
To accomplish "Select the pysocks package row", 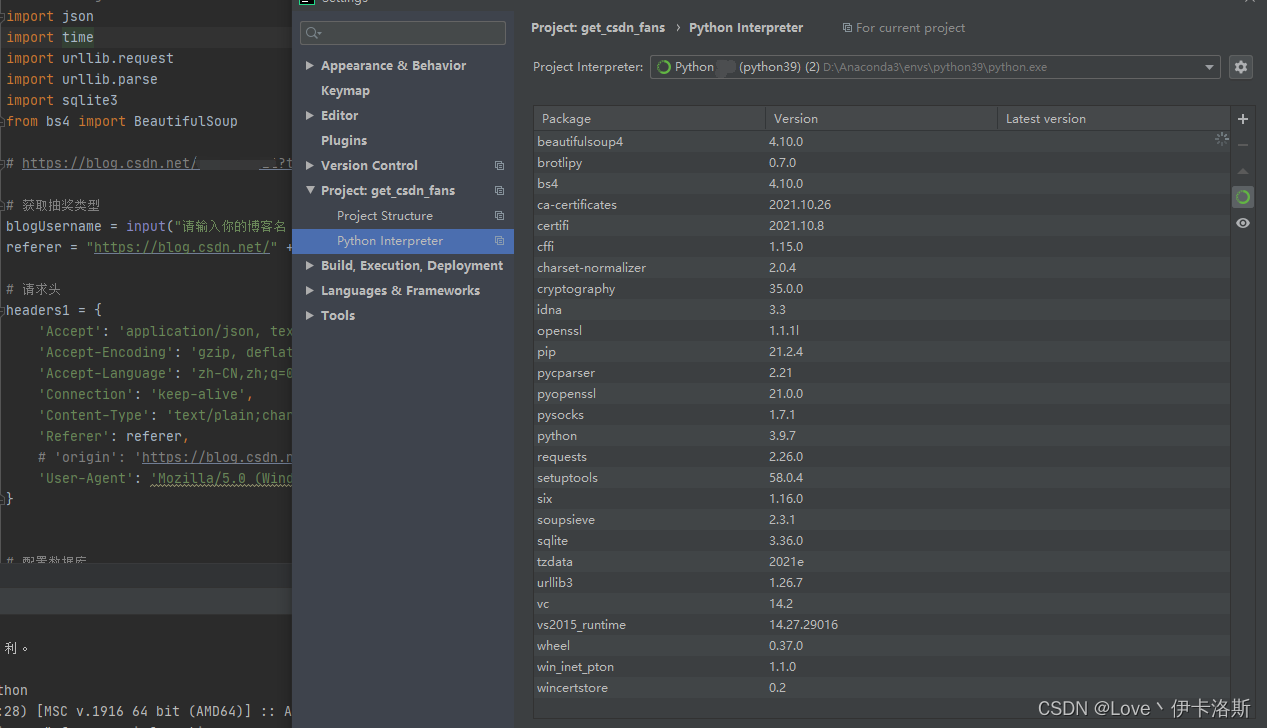I will click(881, 414).
